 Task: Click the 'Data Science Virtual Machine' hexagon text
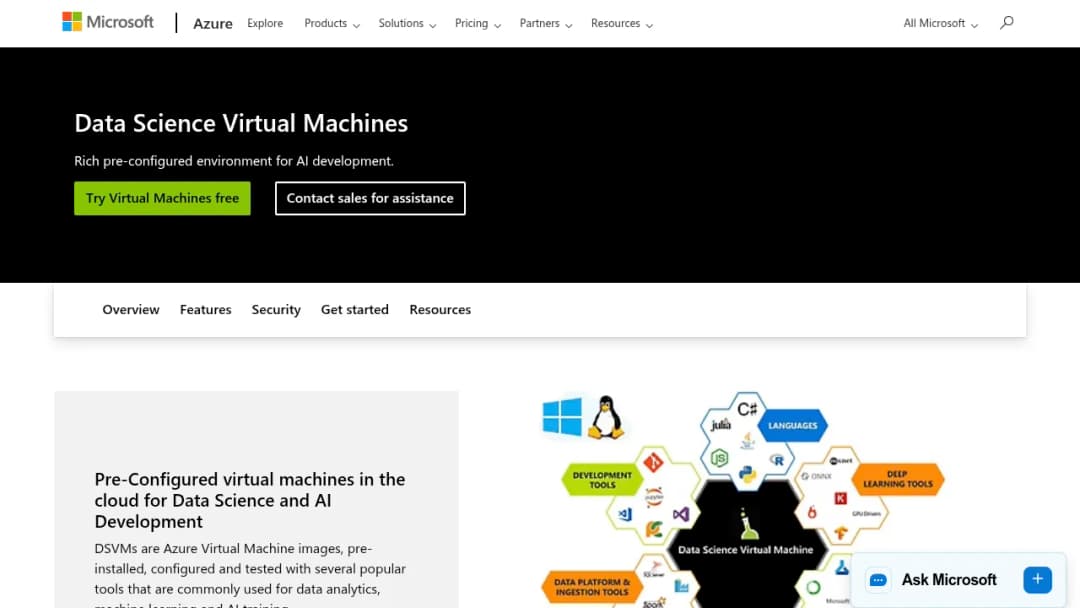point(745,549)
